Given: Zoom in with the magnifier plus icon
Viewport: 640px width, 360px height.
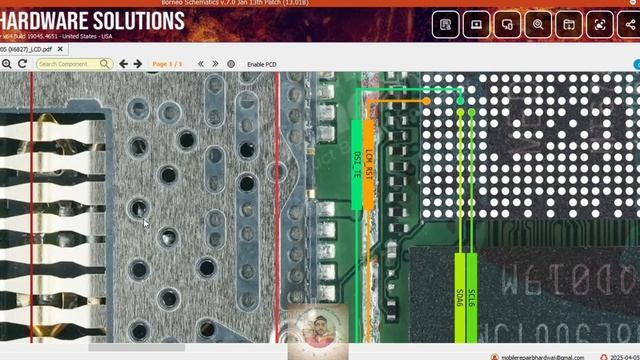Looking at the screenshot, I should (x=7, y=64).
